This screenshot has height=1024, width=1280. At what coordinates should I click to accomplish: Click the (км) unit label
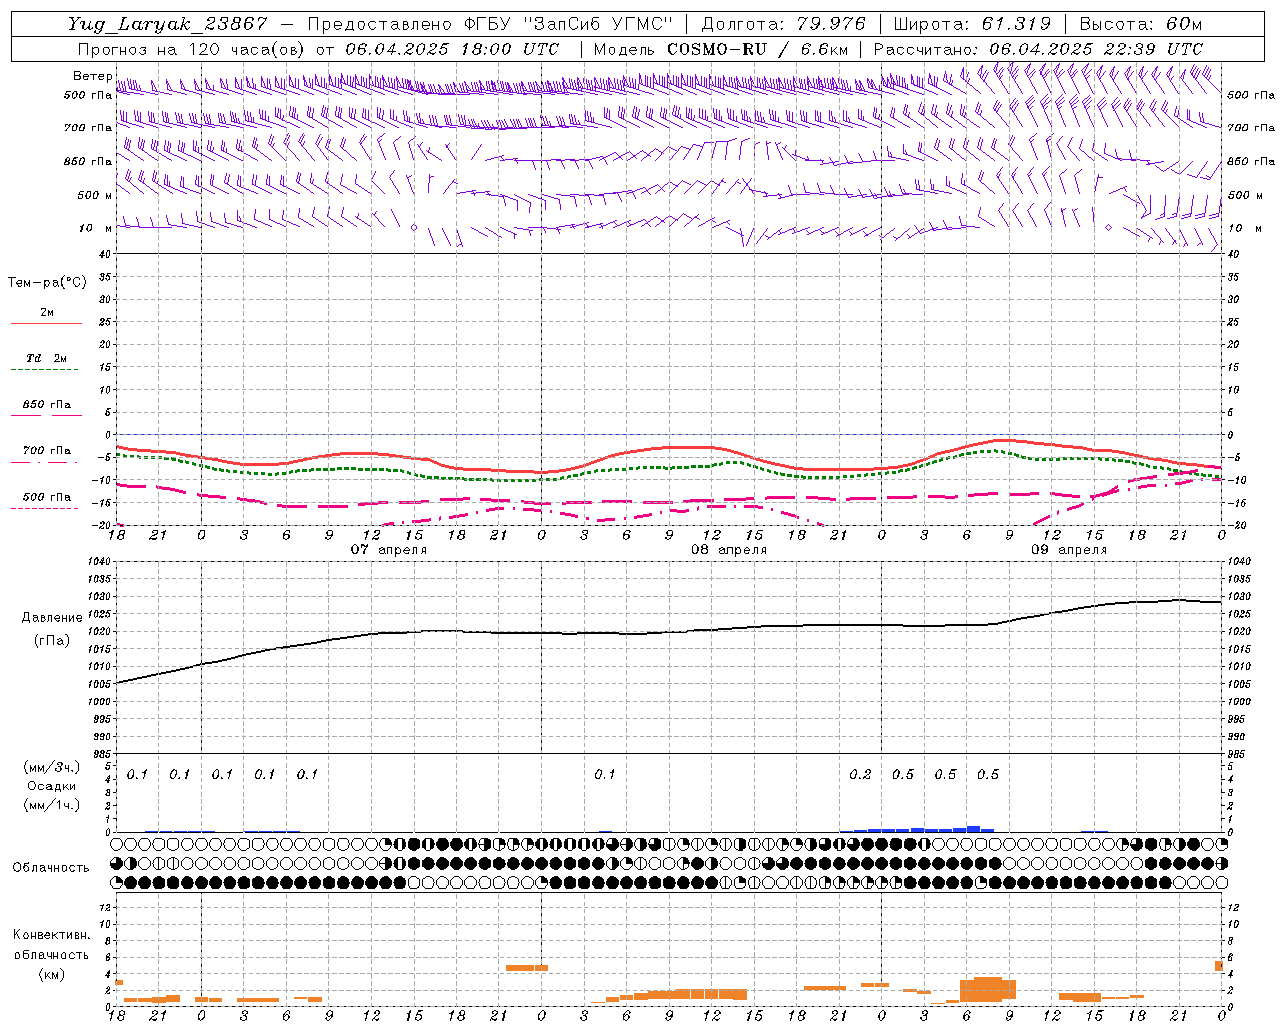[x=52, y=973]
